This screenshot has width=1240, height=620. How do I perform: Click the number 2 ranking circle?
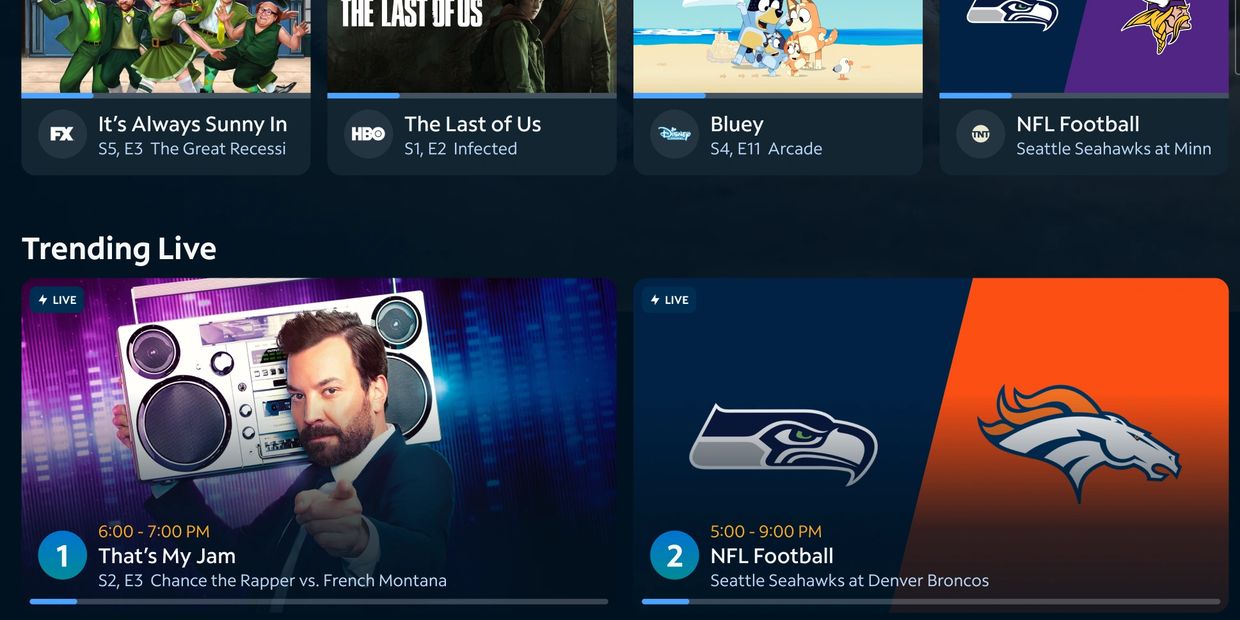[x=674, y=555]
